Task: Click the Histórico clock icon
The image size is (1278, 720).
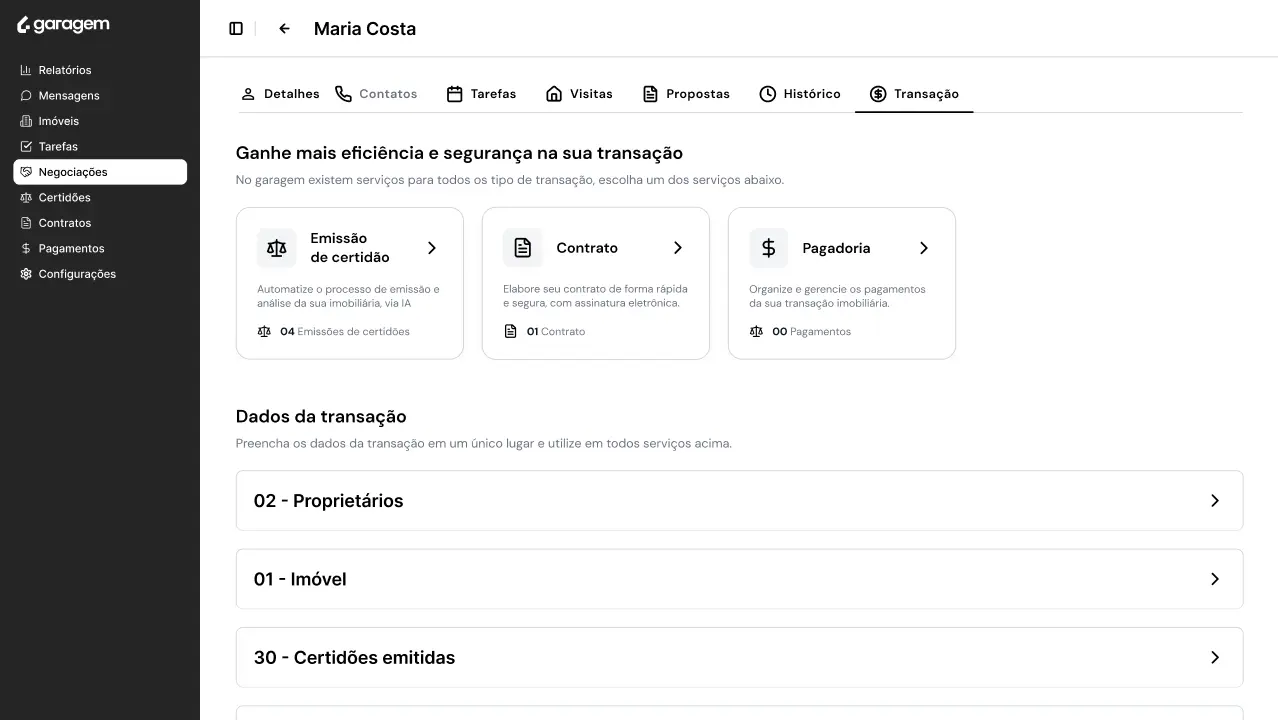Action: coord(767,94)
